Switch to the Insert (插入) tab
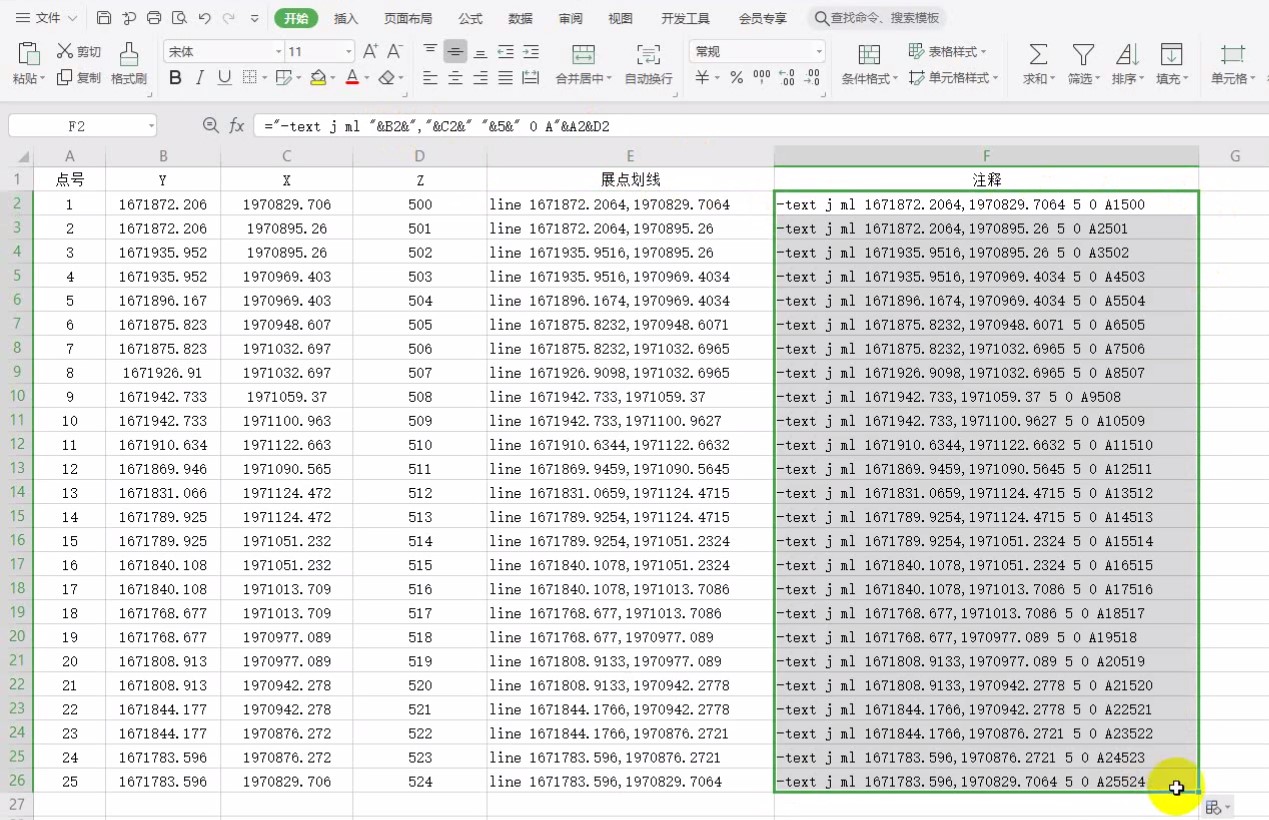Viewport: 1269px width, 820px height. [346, 18]
